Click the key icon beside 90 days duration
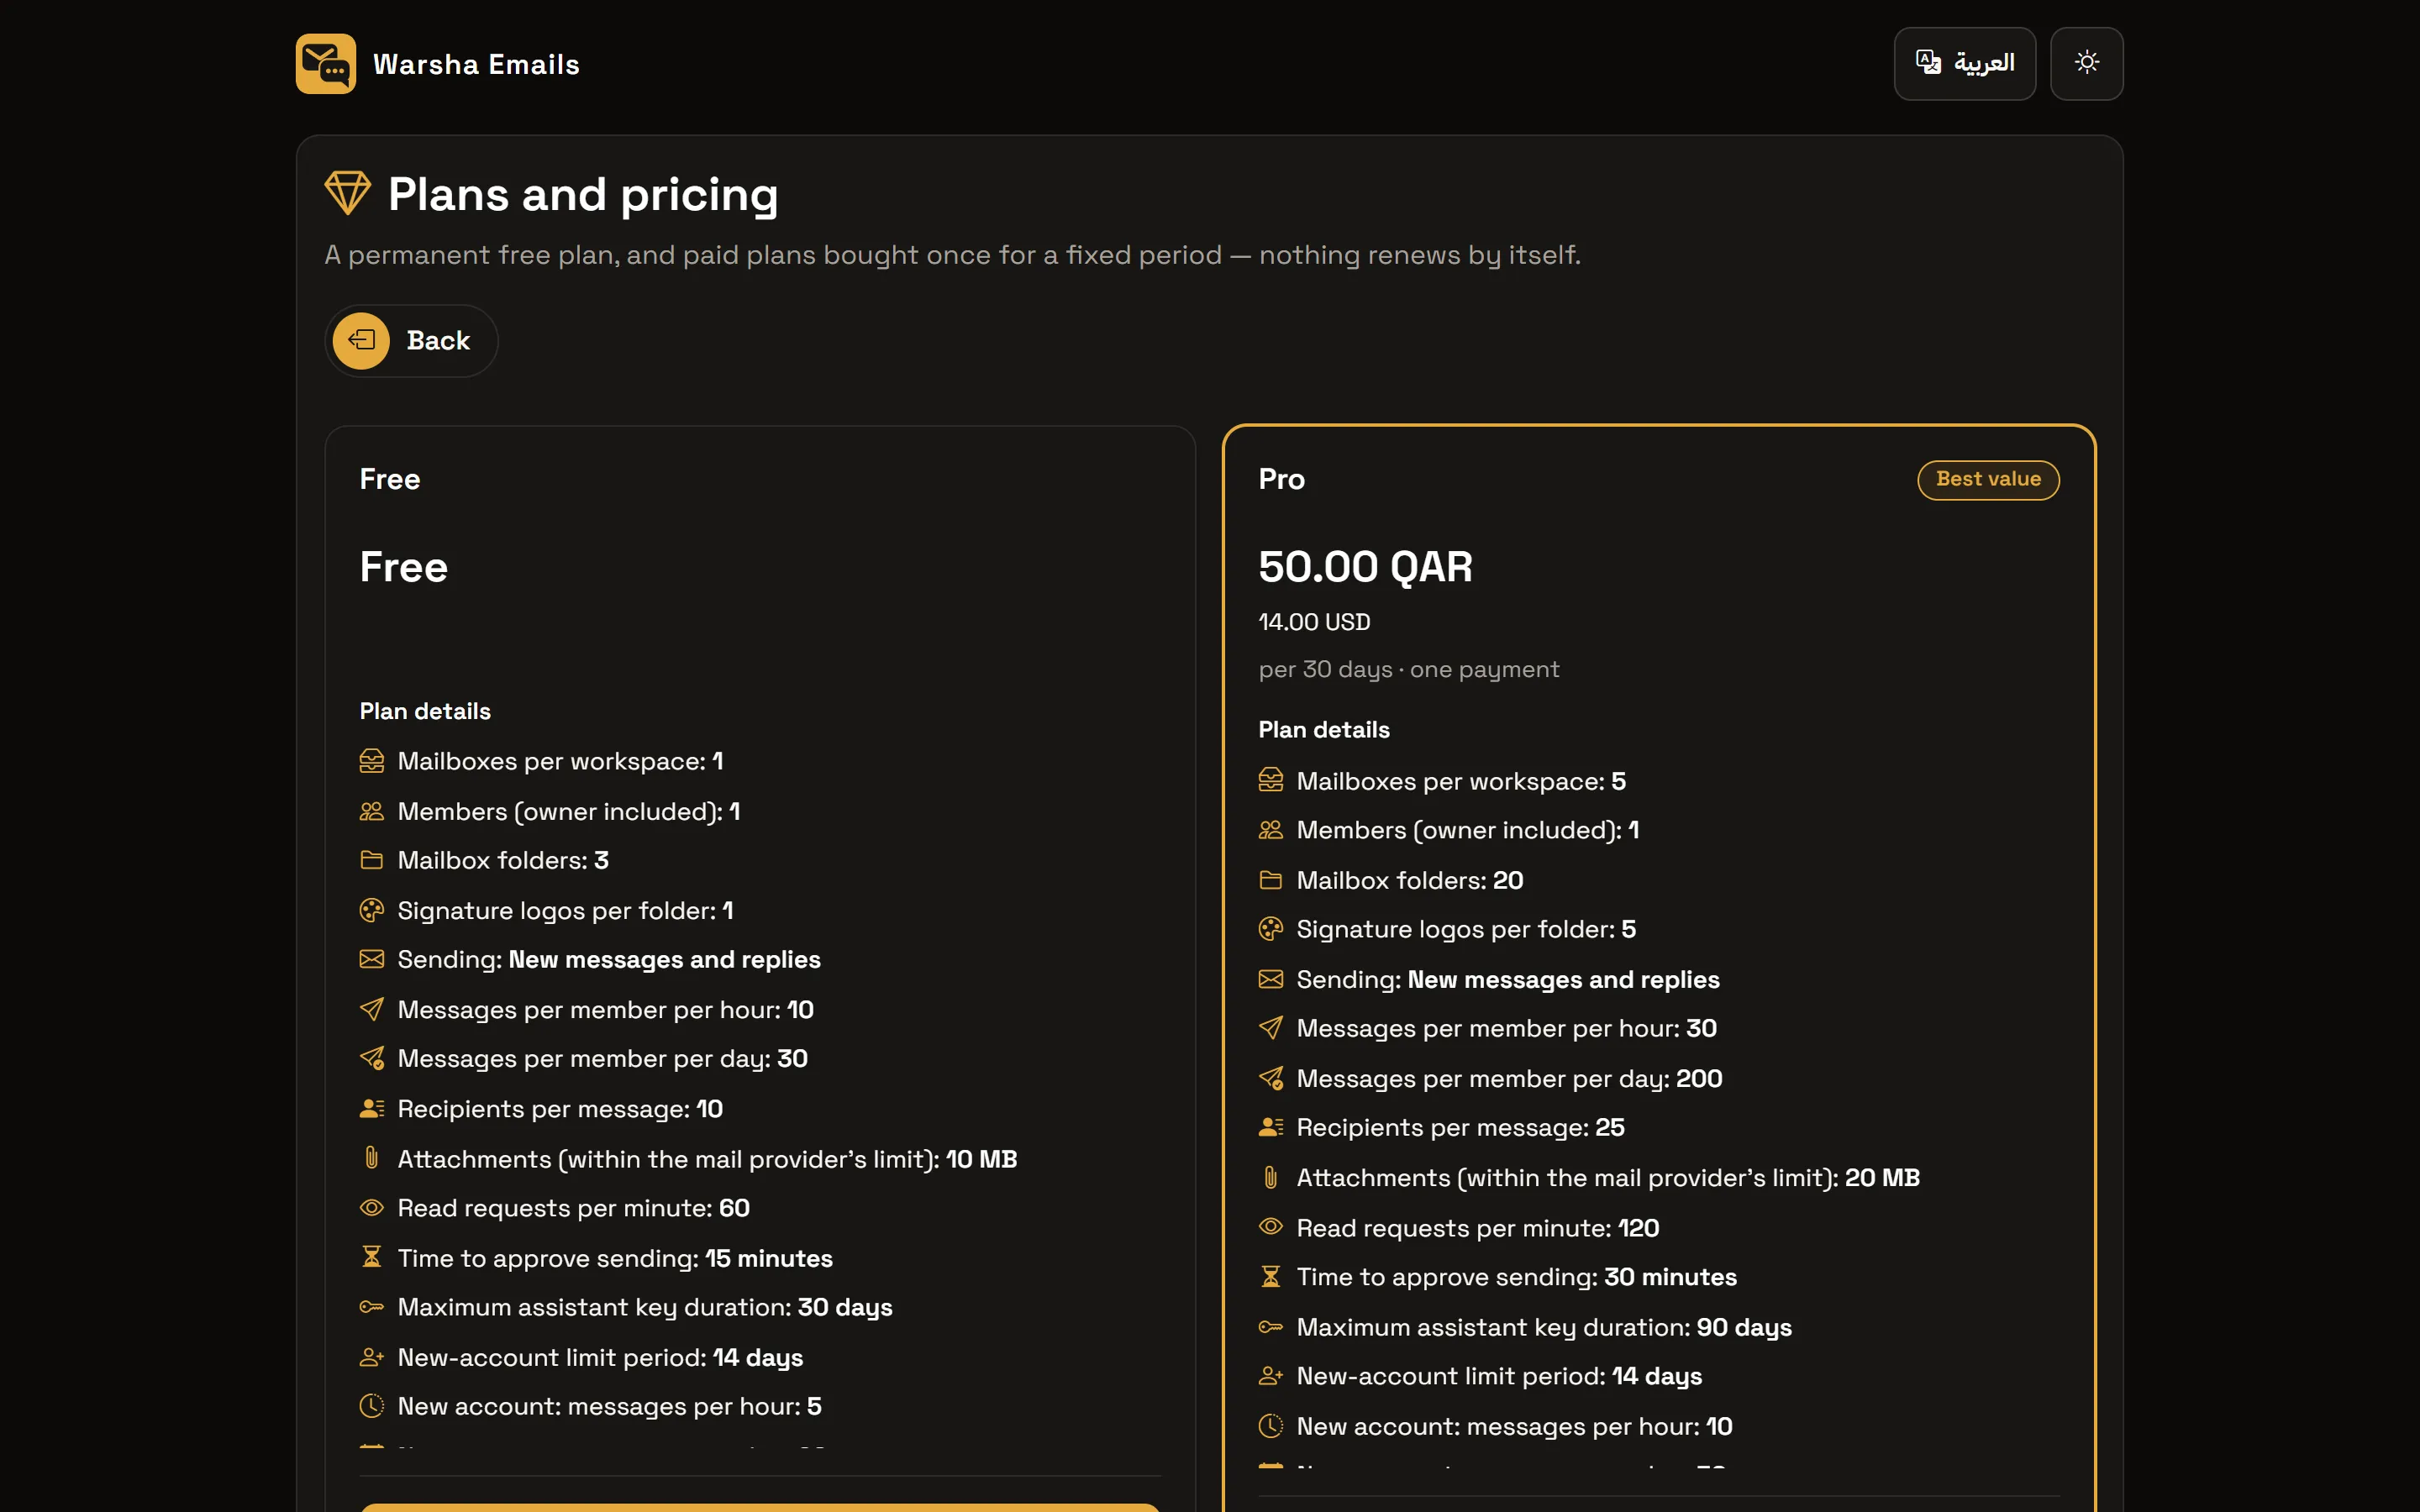 [1270, 1327]
